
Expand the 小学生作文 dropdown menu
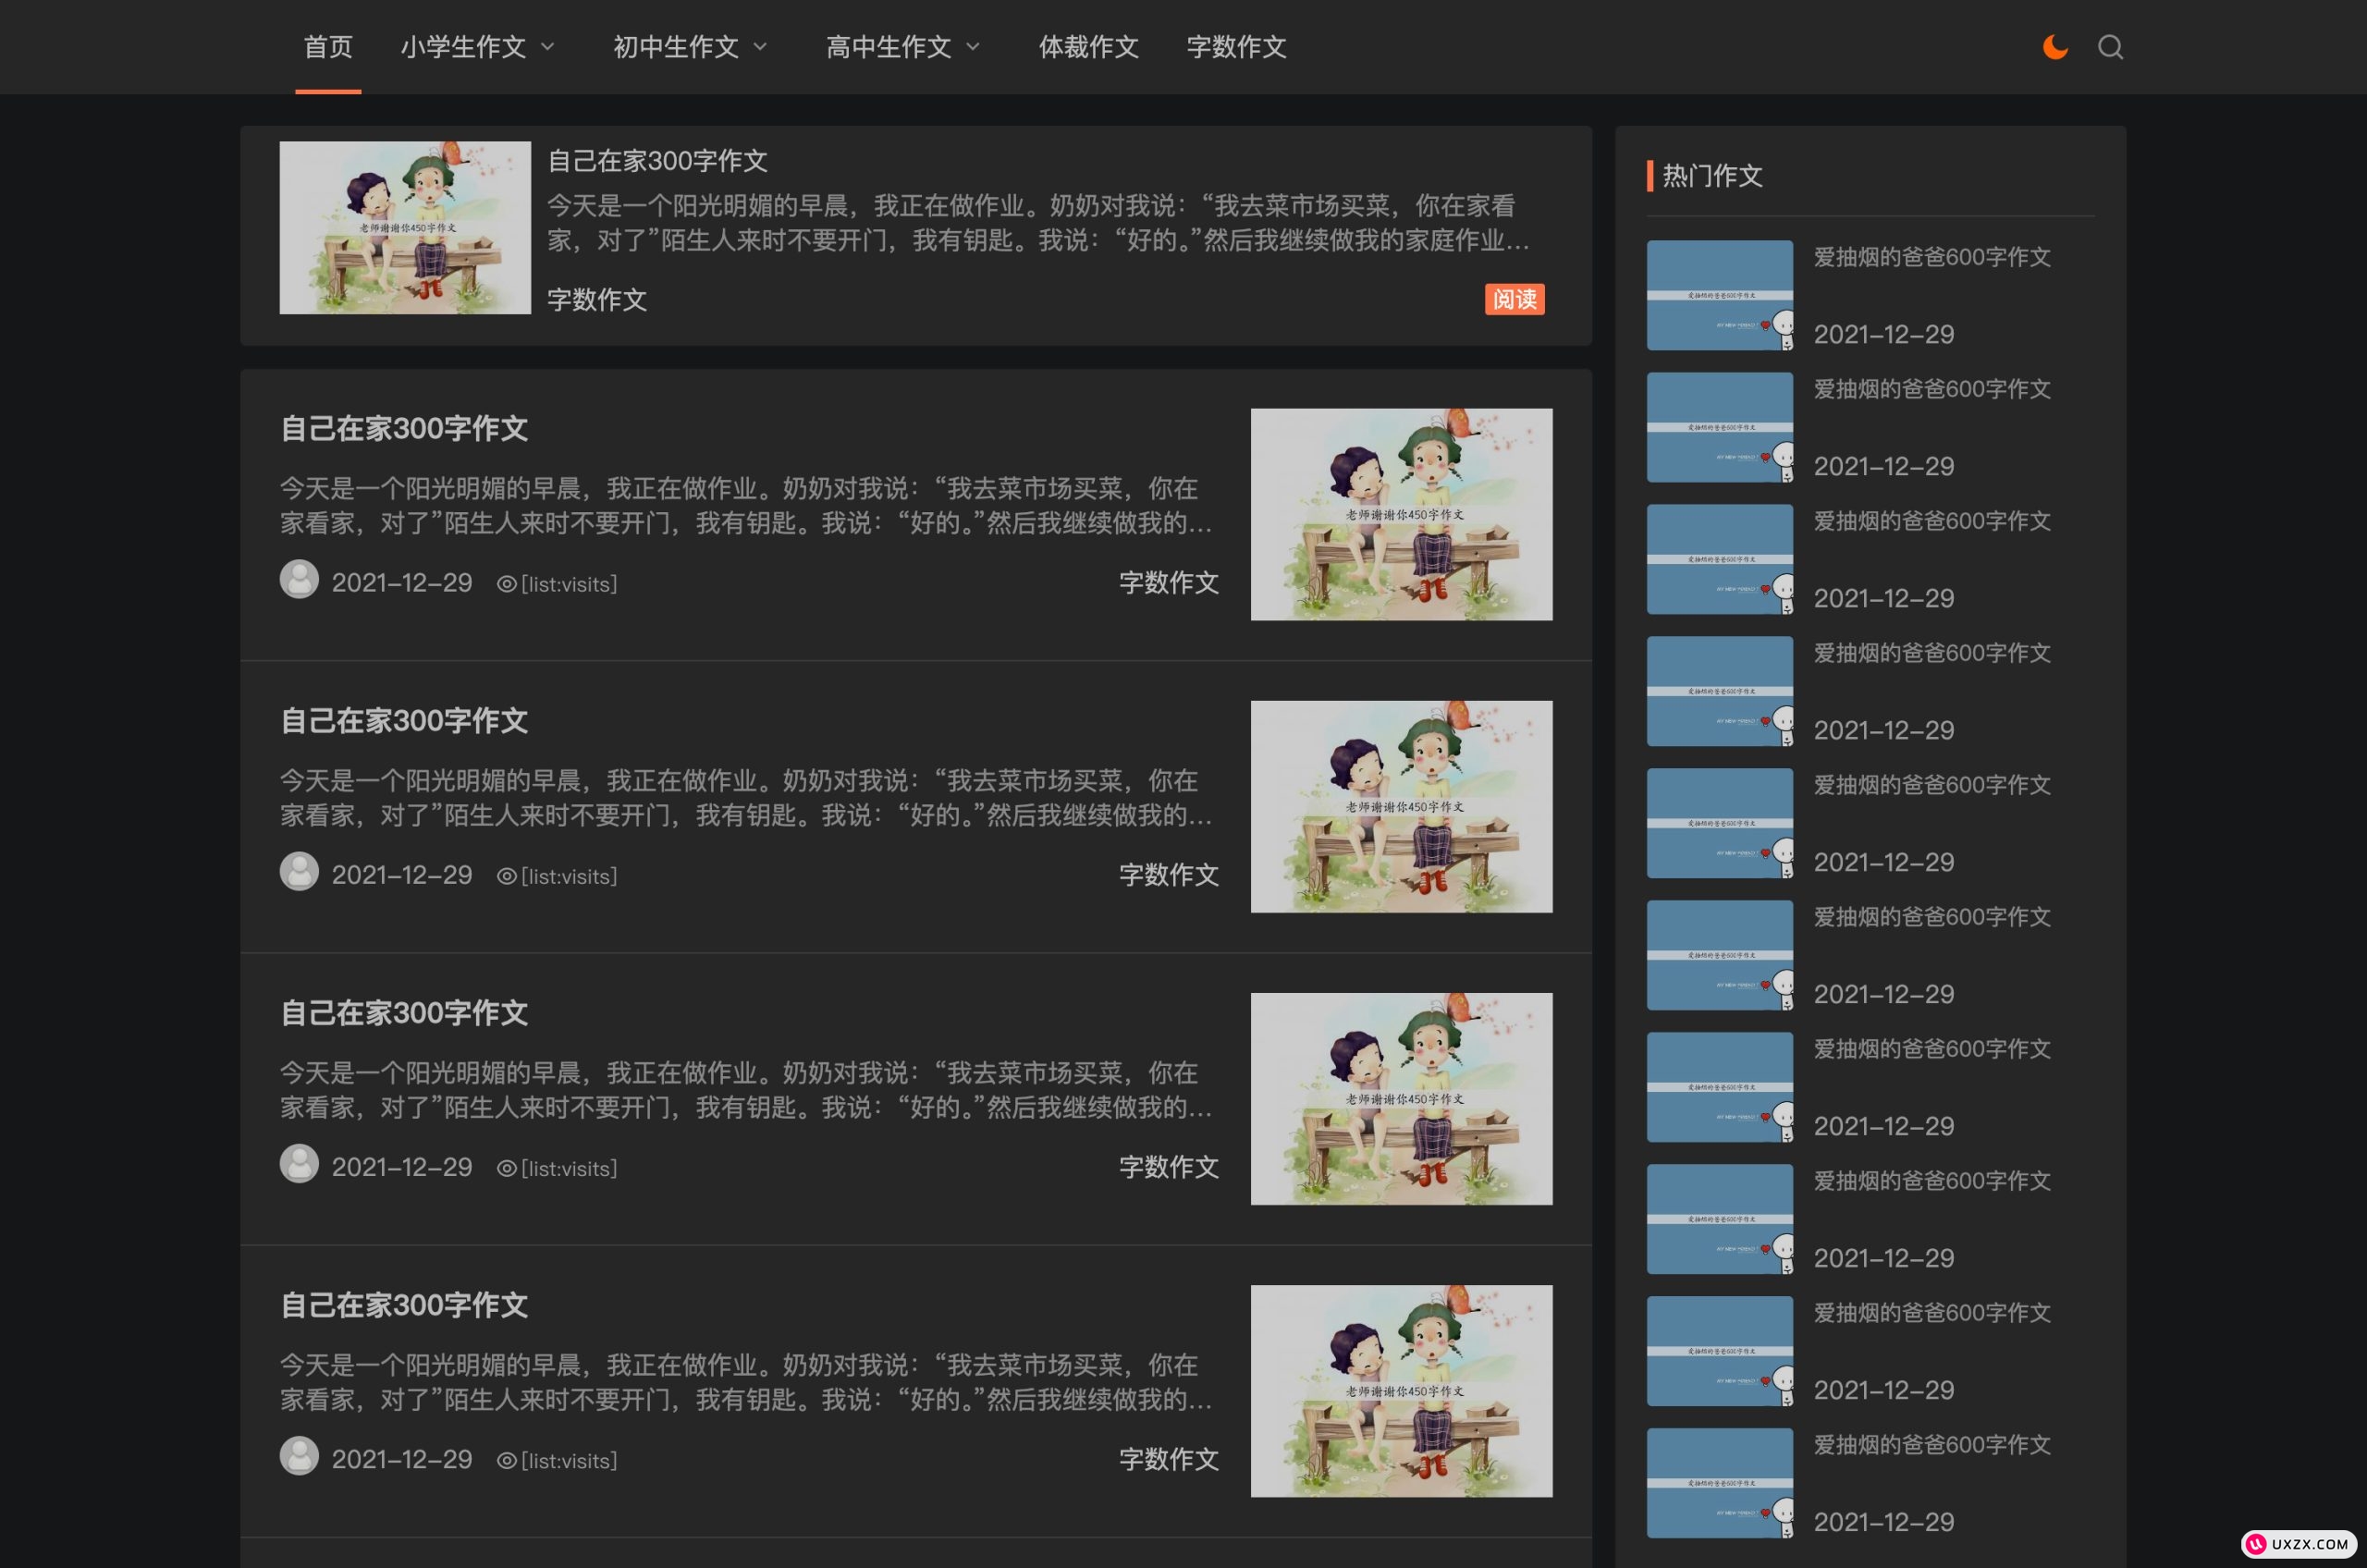pyautogui.click(x=478, y=47)
